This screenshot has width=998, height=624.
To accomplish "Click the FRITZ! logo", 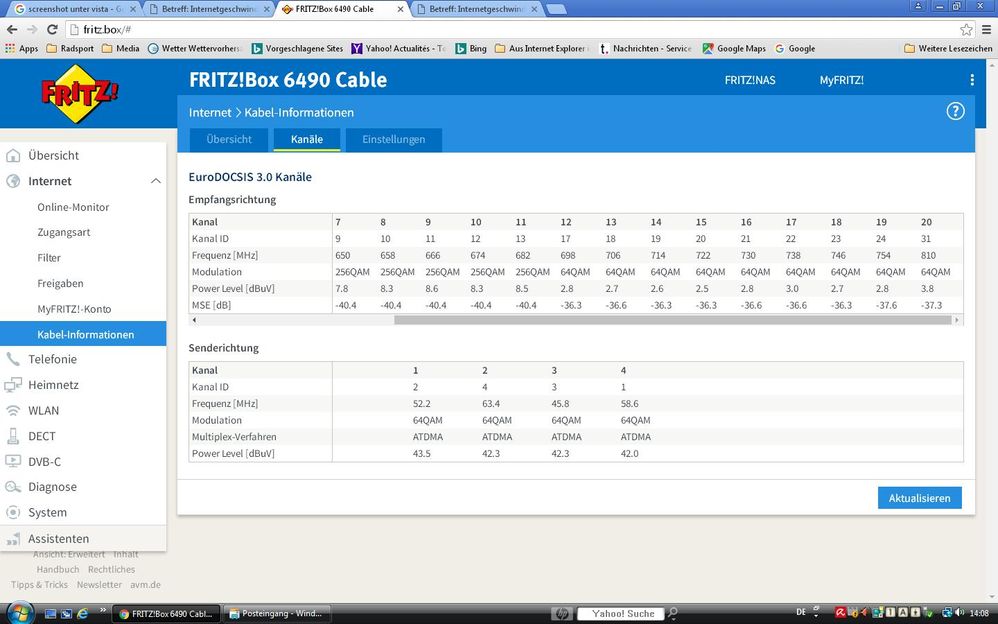I will click(80, 94).
